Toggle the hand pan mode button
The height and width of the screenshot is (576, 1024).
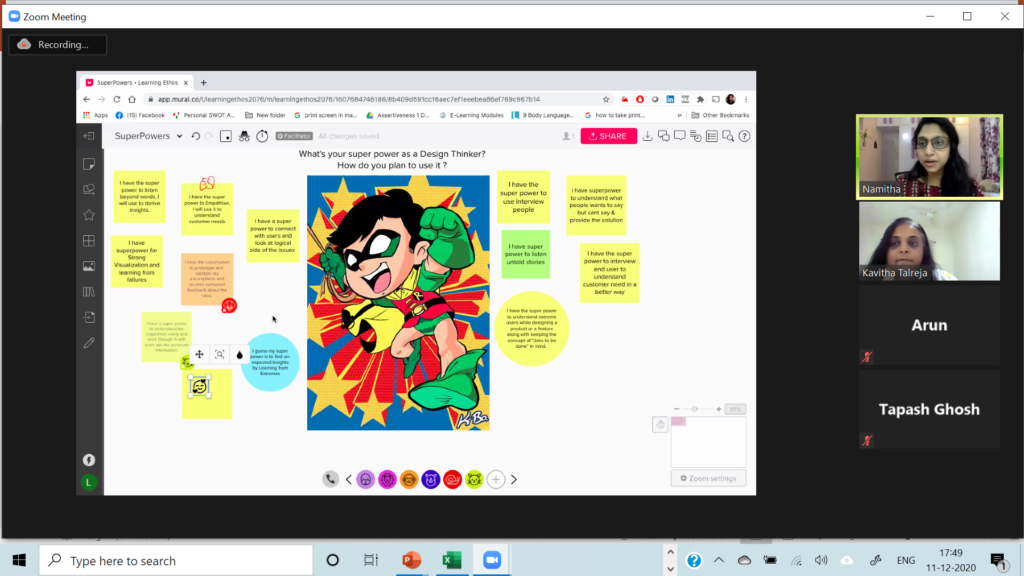660,424
